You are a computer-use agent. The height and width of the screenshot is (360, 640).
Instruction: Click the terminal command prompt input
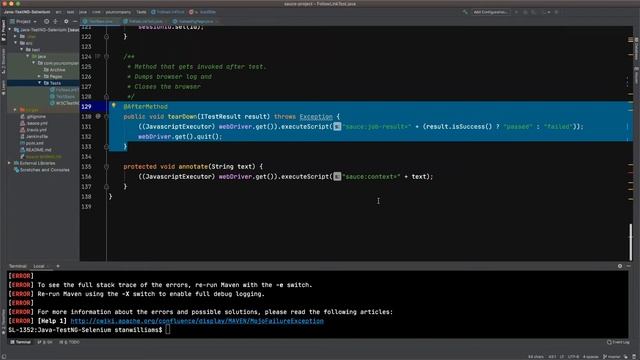(x=168, y=330)
